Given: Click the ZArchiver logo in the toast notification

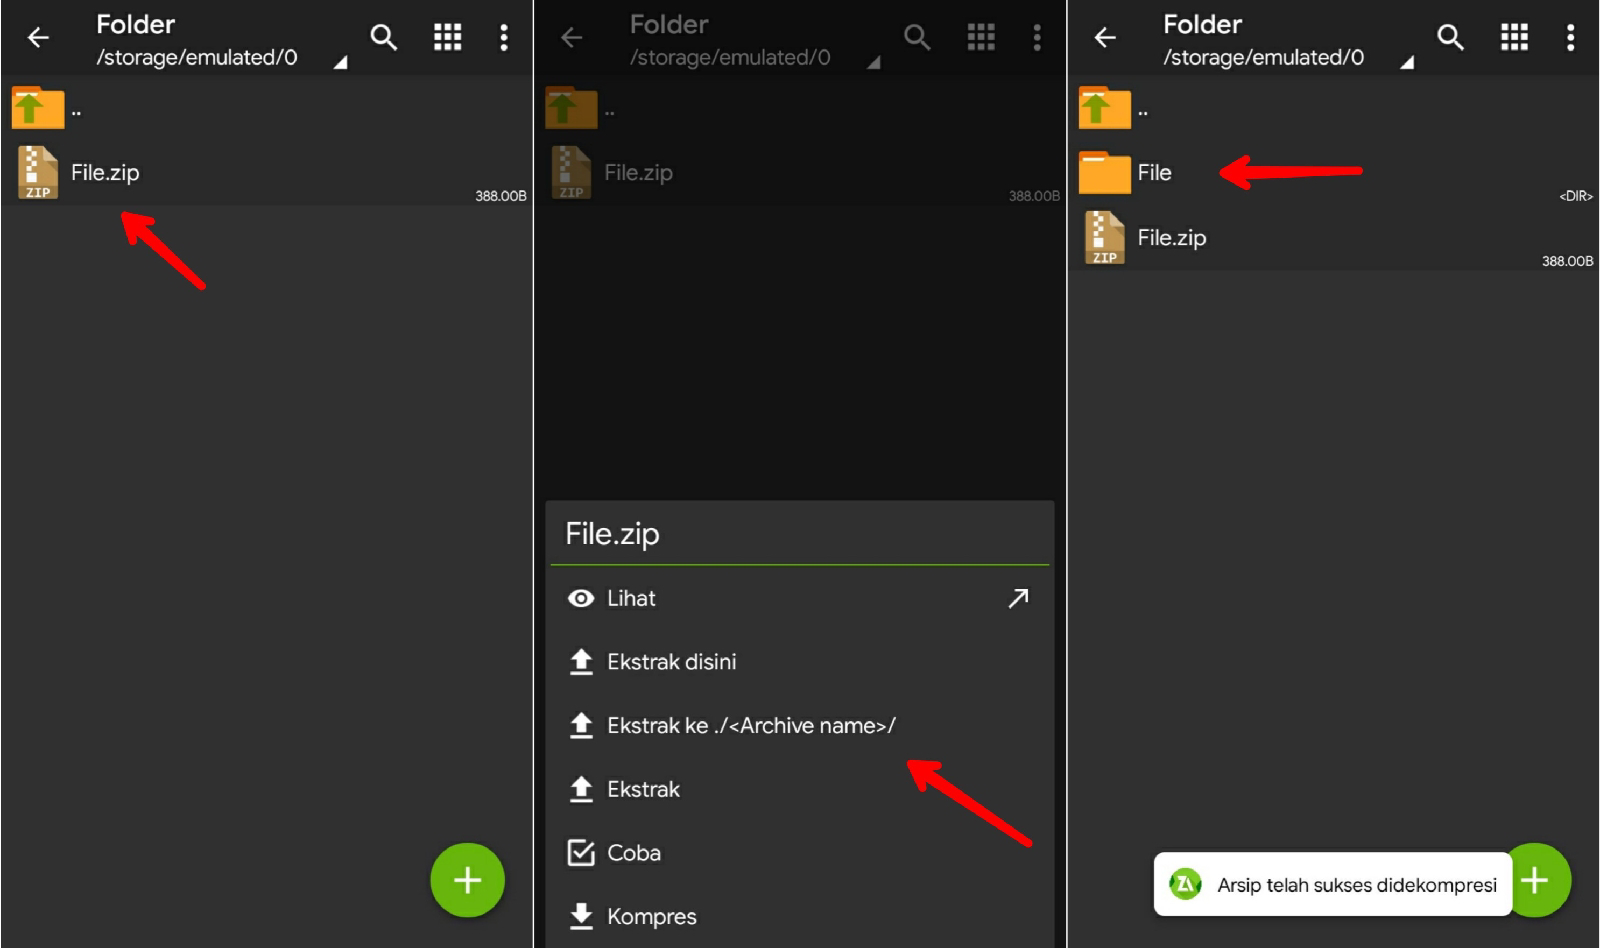Looking at the screenshot, I should coord(1186,884).
